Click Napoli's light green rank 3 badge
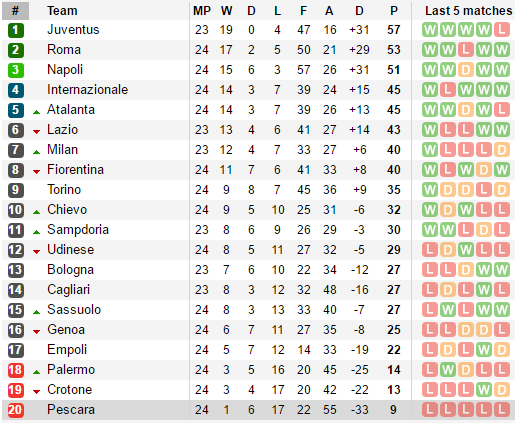515x423 pixels. pos(16,70)
